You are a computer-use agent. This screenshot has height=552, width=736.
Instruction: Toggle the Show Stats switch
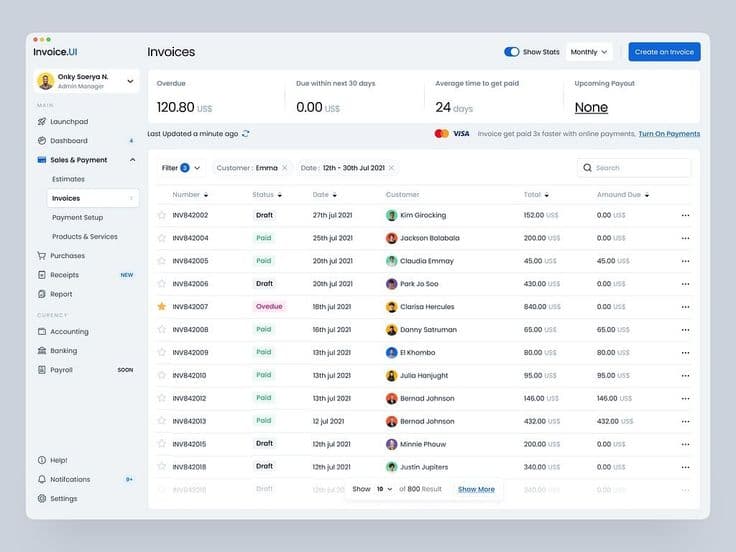click(512, 52)
